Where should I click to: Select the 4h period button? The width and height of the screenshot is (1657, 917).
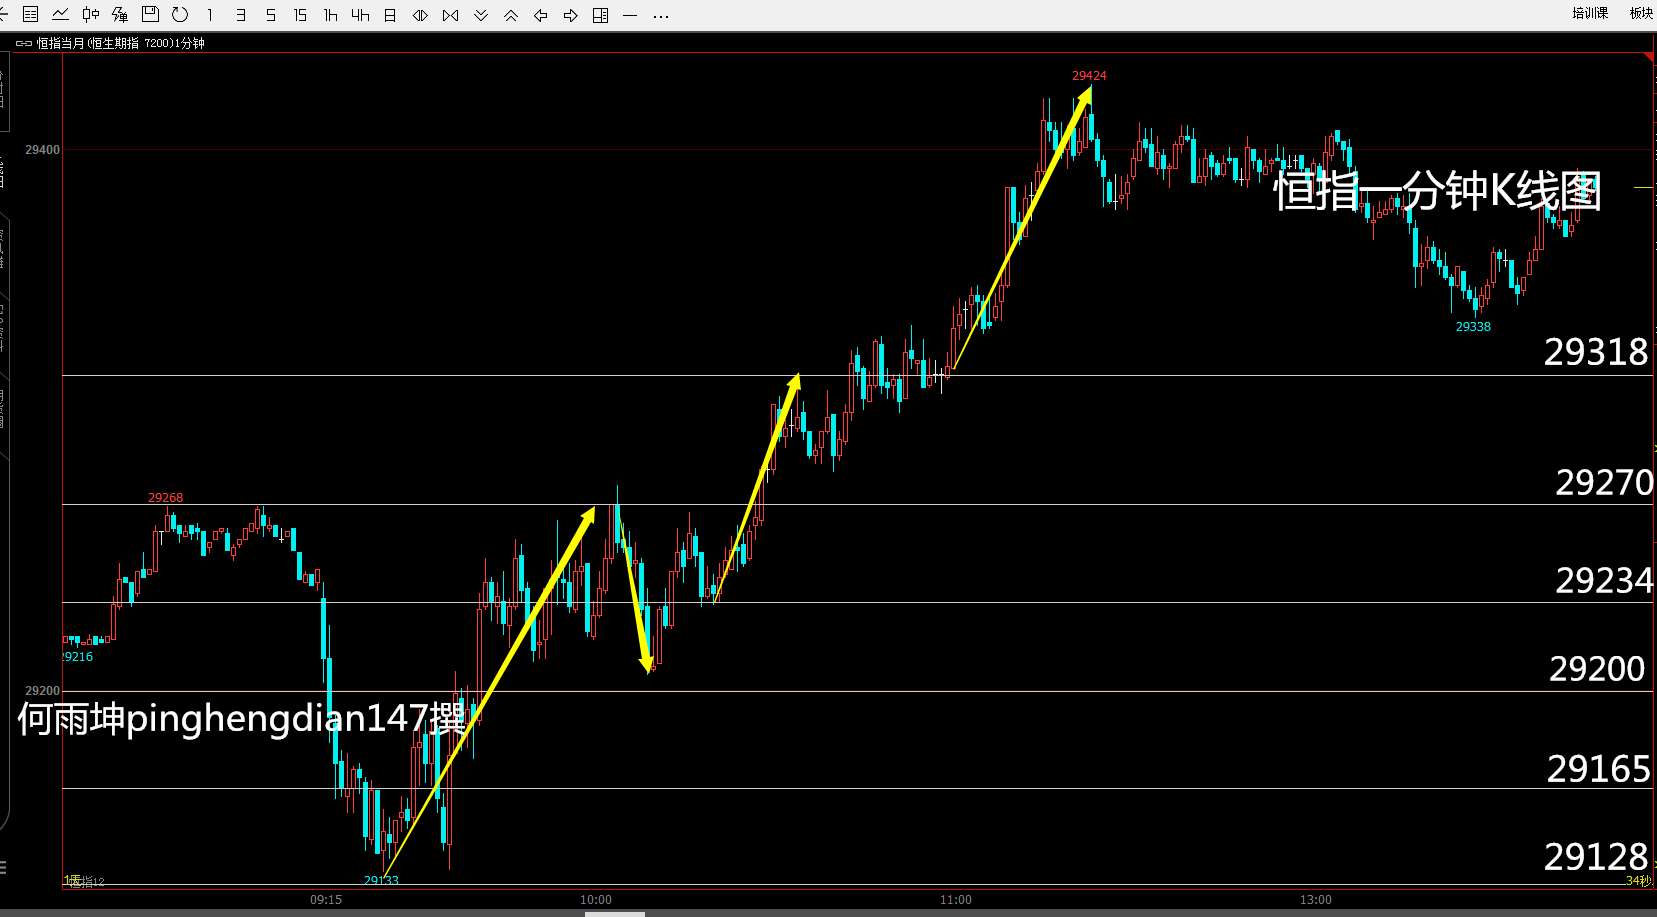pyautogui.click(x=360, y=15)
